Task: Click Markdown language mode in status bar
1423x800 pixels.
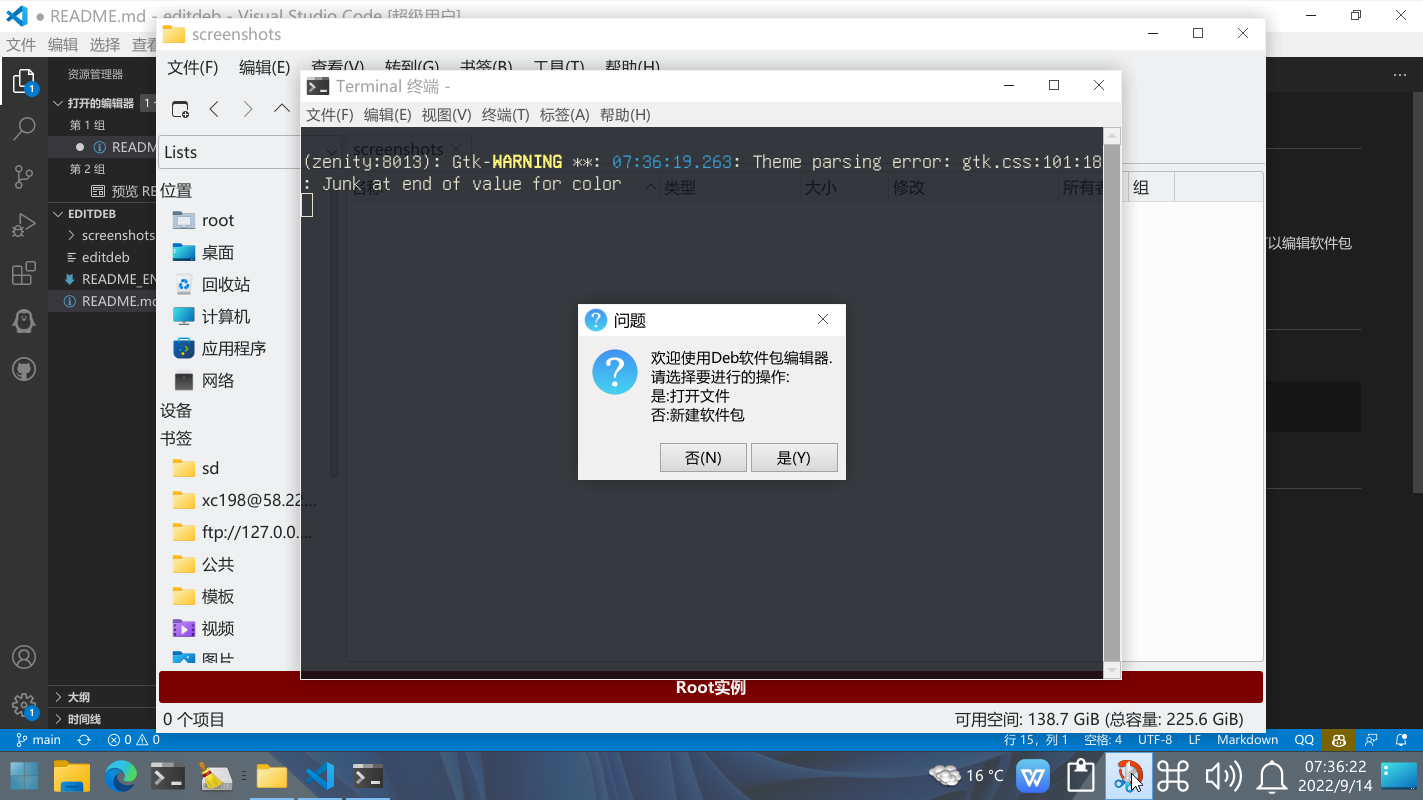Action: pyautogui.click(x=1247, y=740)
